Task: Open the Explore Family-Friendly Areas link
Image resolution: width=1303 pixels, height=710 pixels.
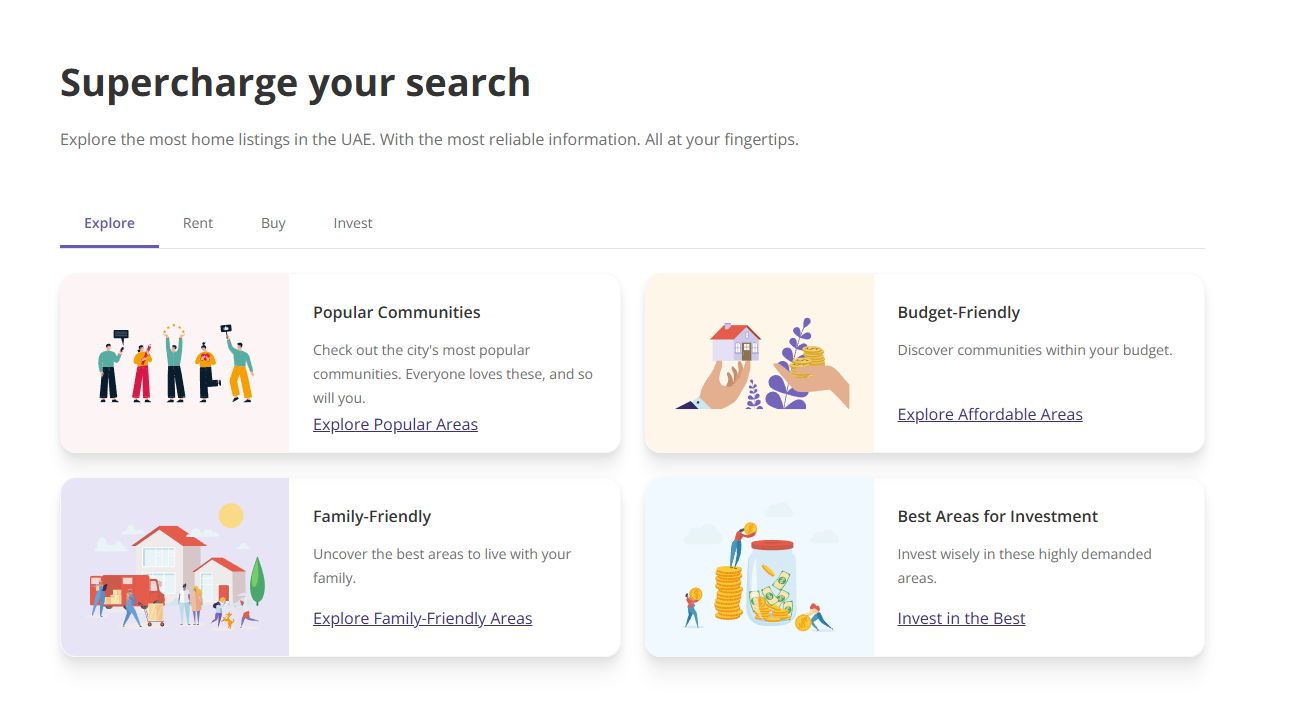Action: (x=422, y=618)
